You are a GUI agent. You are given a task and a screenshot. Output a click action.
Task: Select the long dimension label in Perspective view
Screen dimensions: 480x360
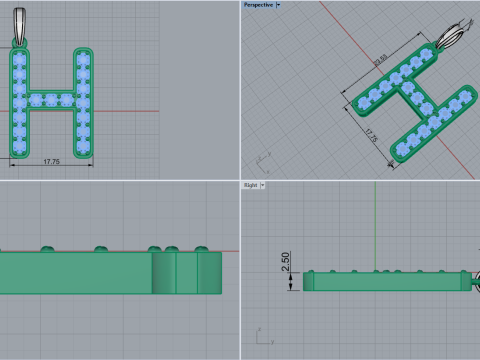point(381,60)
